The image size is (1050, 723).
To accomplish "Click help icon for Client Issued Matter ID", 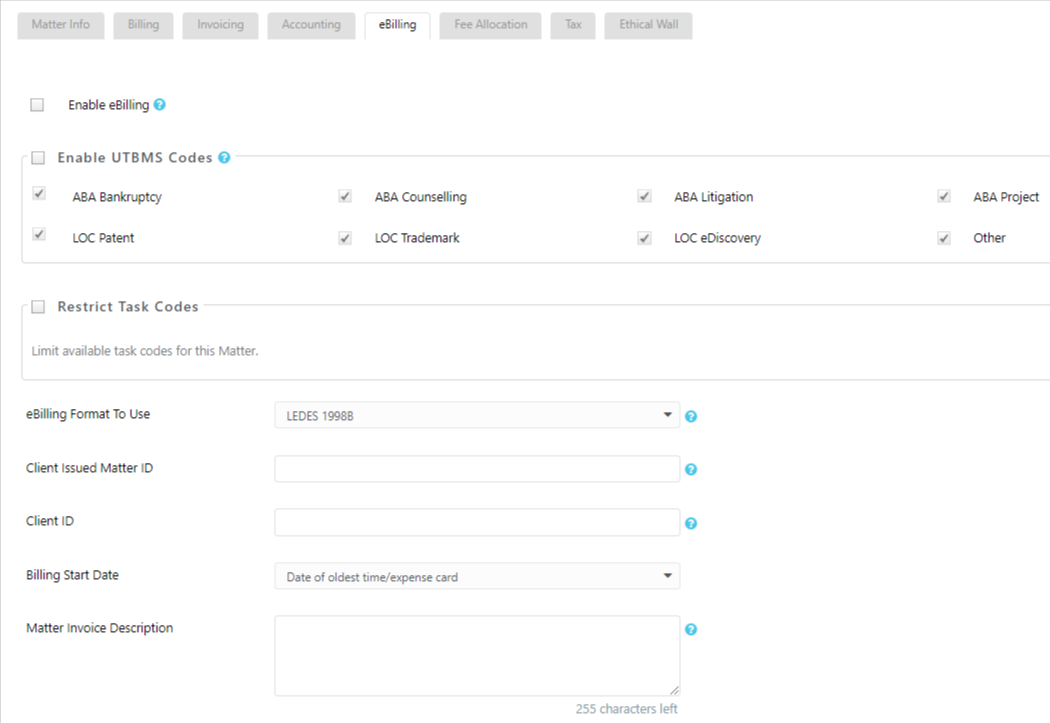I will 690,469.
